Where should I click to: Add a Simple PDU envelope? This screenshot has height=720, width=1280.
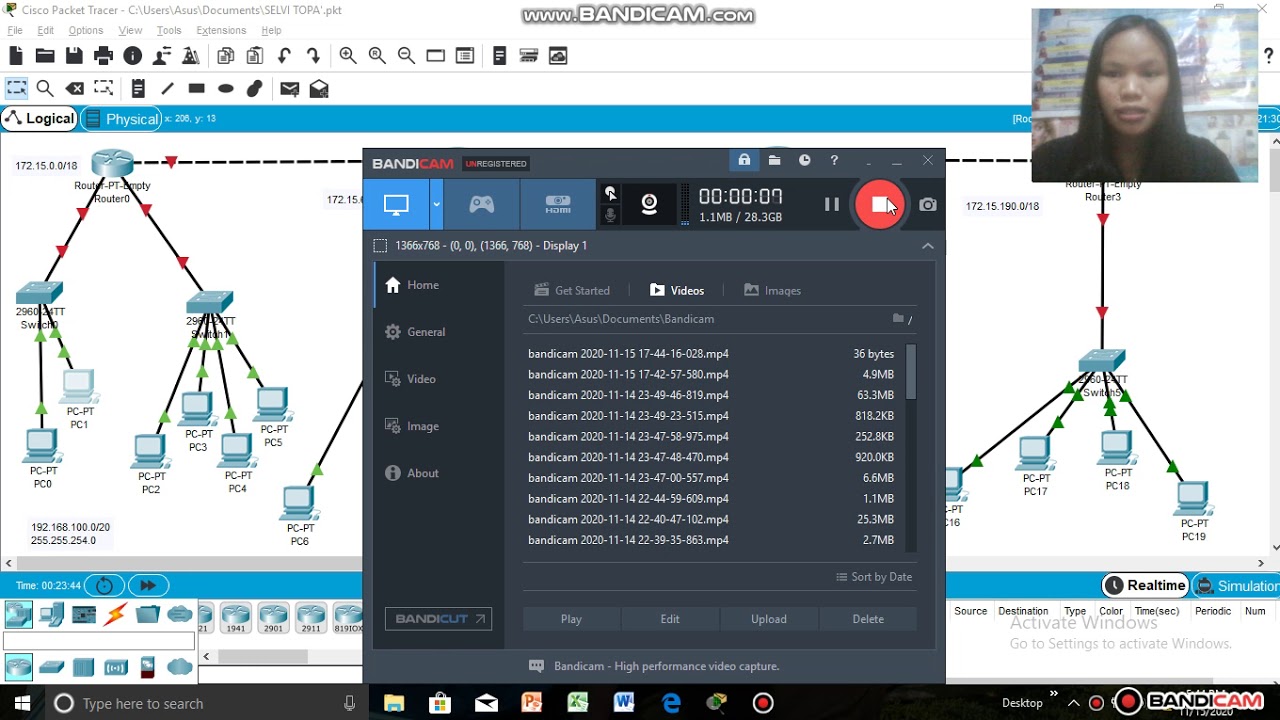290,89
